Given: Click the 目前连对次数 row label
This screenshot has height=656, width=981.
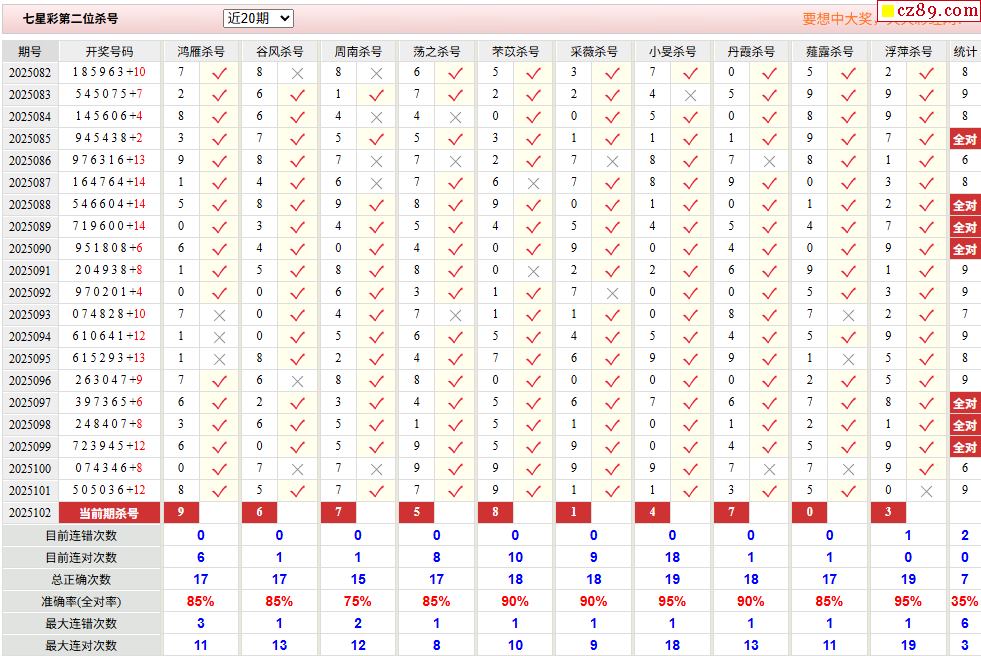Looking at the screenshot, I should (81, 558).
